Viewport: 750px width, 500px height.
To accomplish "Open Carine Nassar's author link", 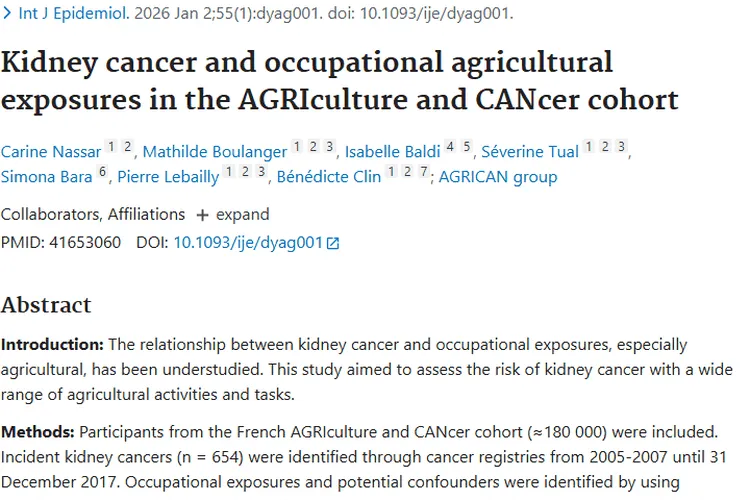I will tap(50, 152).
